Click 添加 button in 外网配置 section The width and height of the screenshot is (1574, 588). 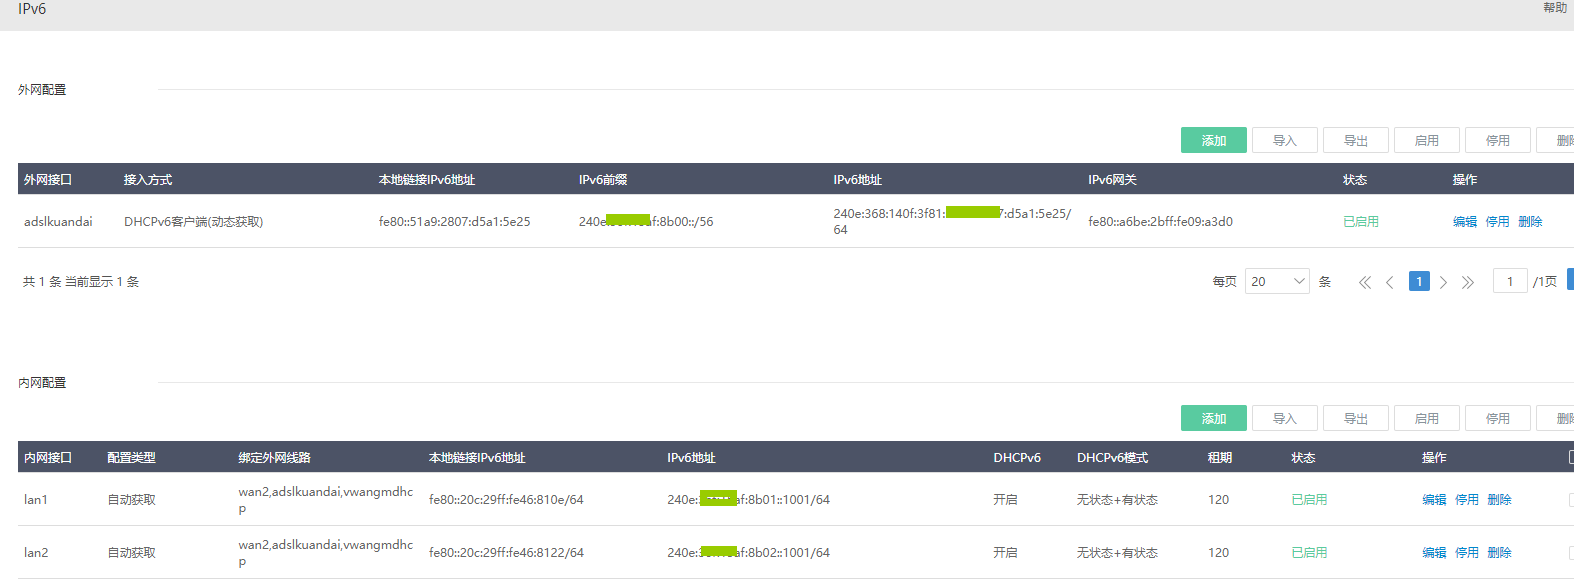coord(1213,140)
